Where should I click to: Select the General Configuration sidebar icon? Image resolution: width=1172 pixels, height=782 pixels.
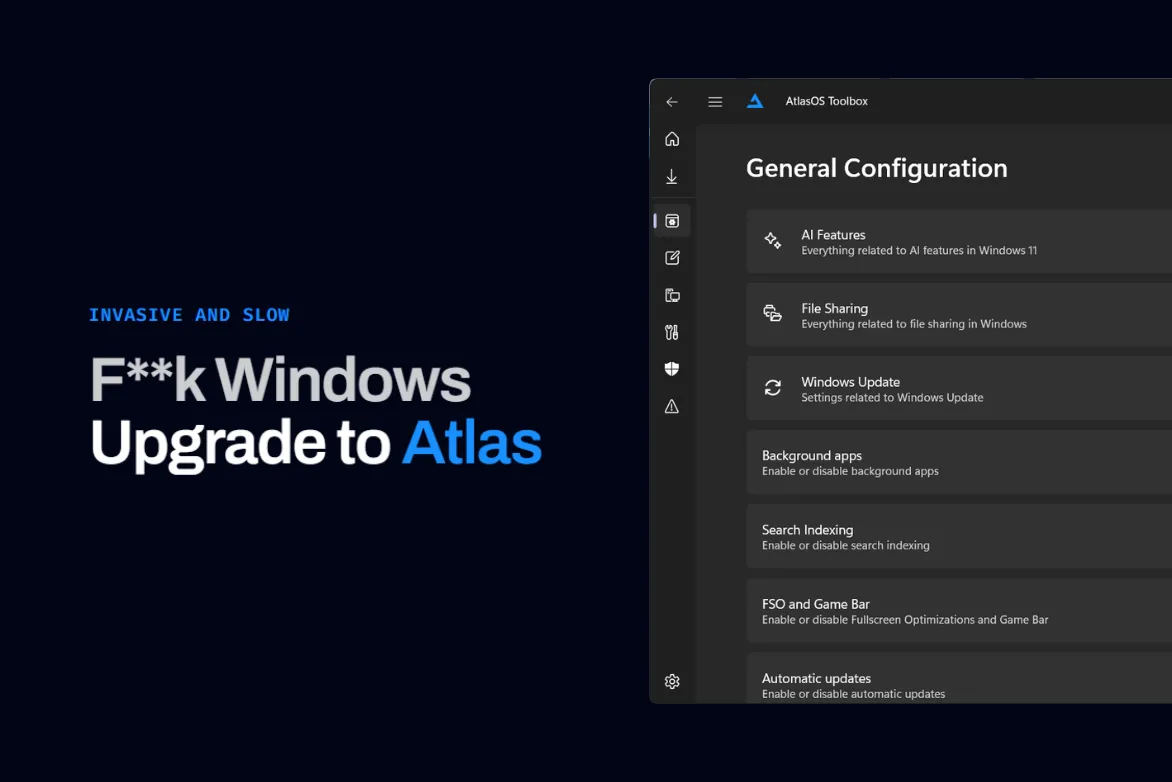point(671,221)
